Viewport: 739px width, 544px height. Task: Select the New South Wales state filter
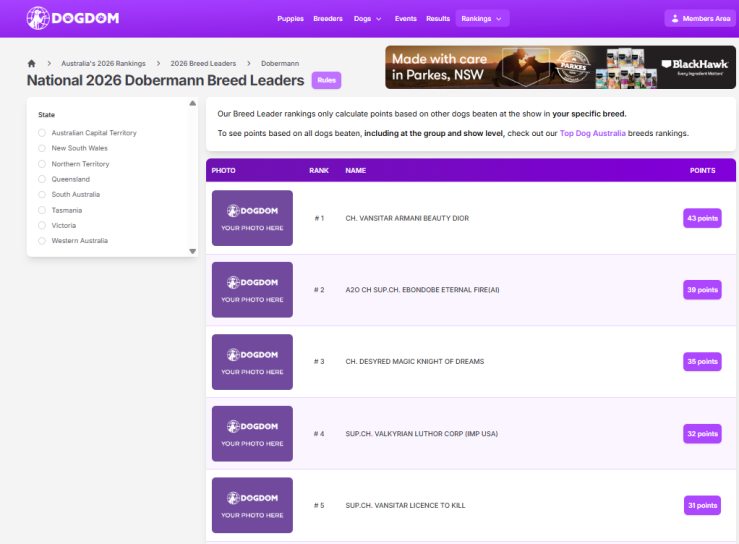click(x=42, y=148)
